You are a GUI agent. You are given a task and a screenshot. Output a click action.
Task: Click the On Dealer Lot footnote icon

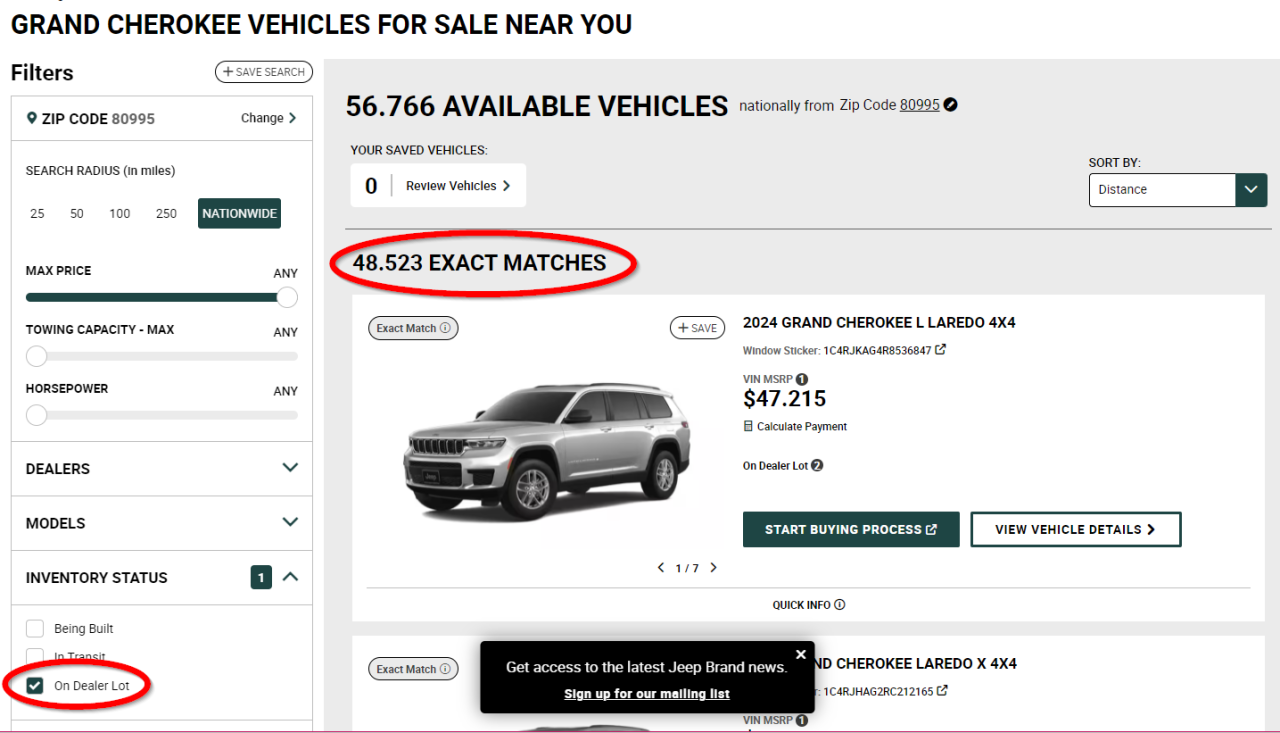(x=817, y=466)
